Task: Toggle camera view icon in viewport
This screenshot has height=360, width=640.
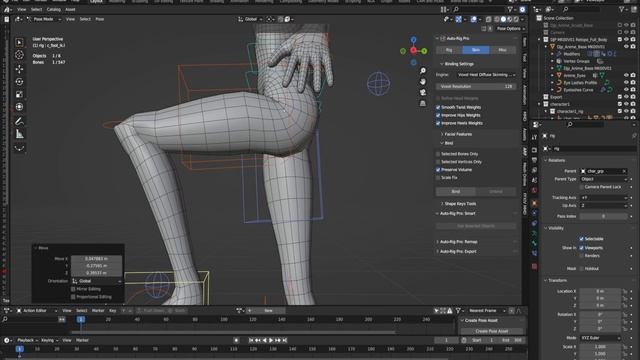Action: pos(423,93)
